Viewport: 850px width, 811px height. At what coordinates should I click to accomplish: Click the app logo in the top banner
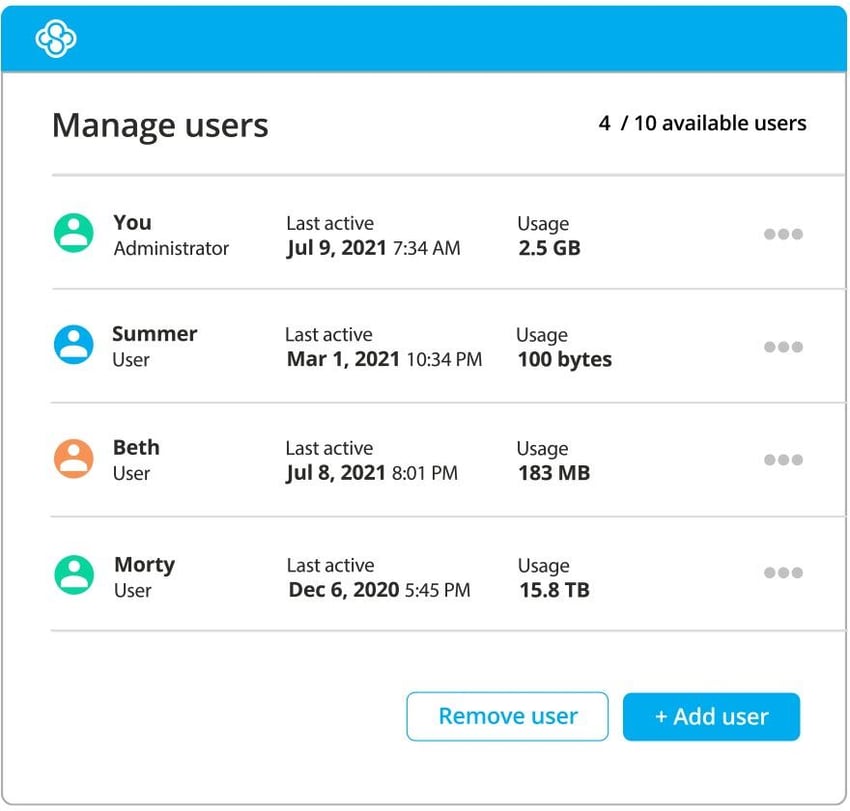[x=55, y=39]
